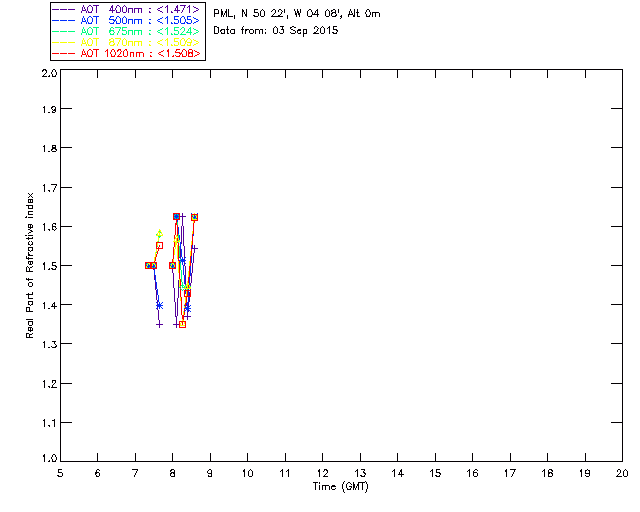Click the AOT 675nm legend entry
Viewport: 640px width, 512px height.
click(x=126, y=31)
